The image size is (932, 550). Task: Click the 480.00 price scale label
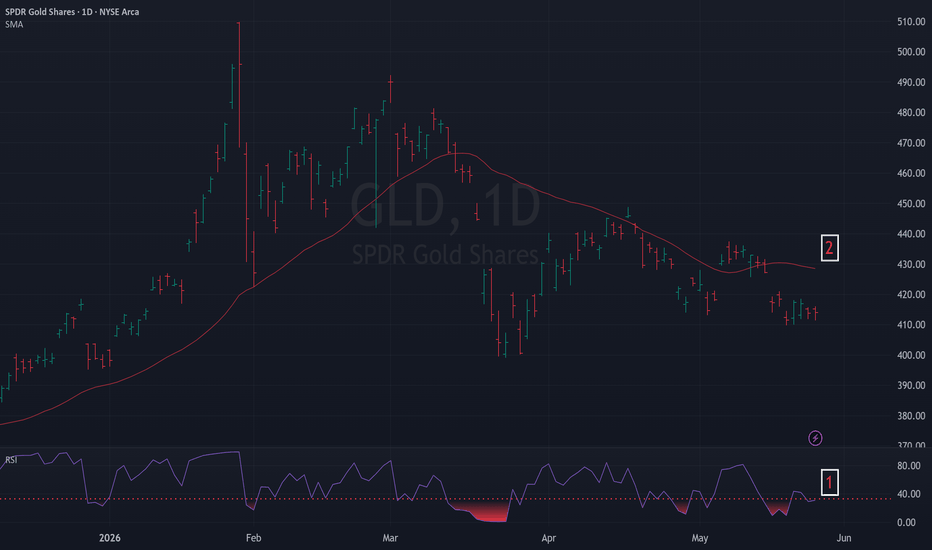[x=911, y=112]
